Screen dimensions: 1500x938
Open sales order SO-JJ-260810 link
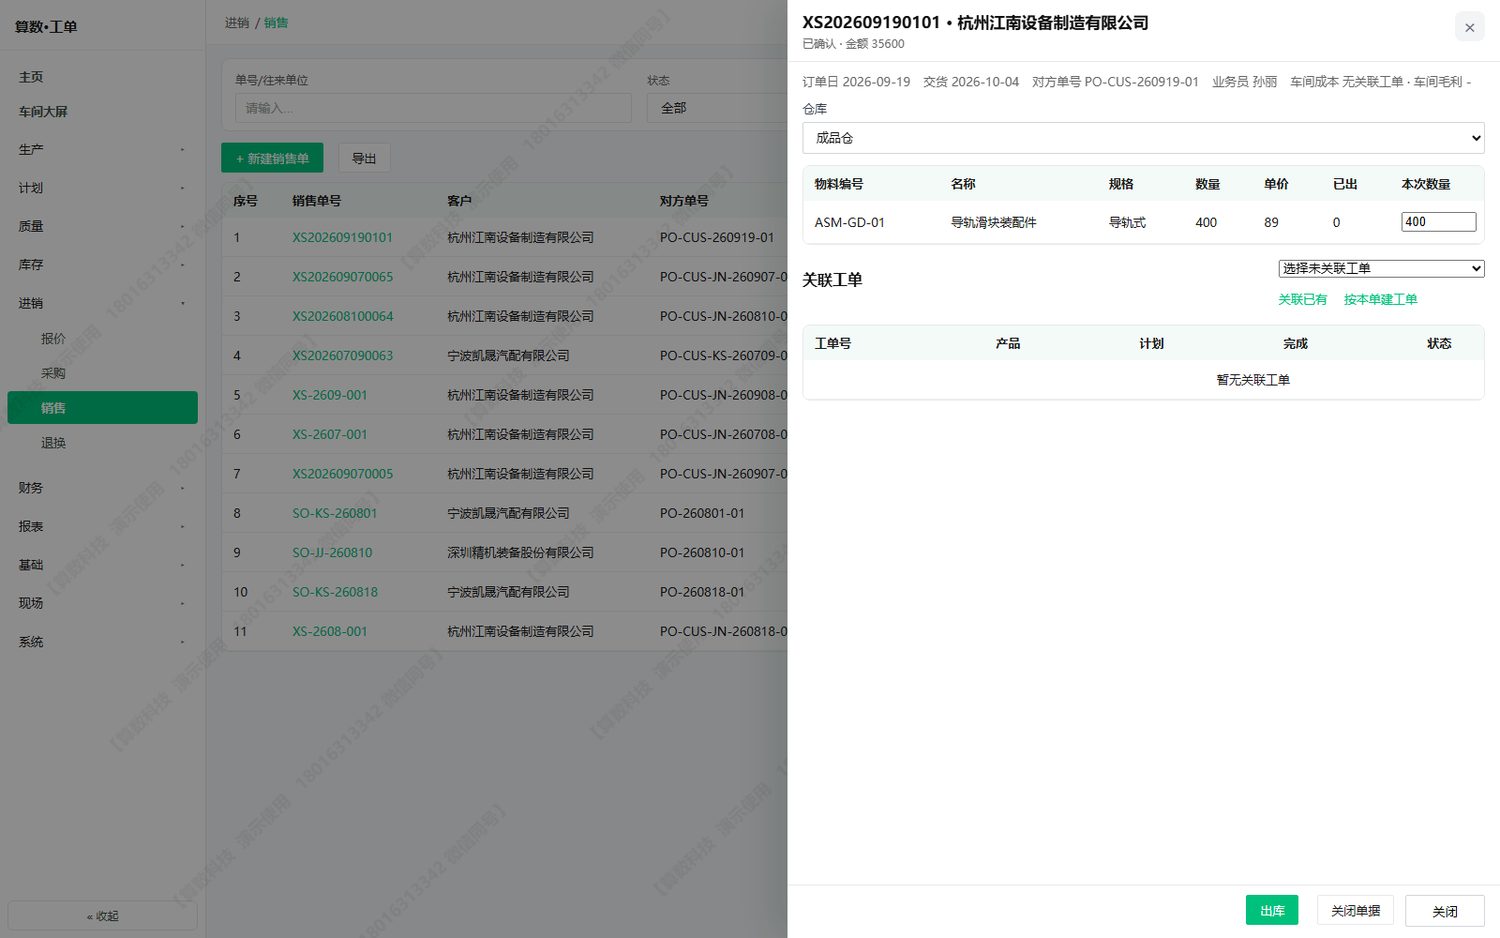332,552
